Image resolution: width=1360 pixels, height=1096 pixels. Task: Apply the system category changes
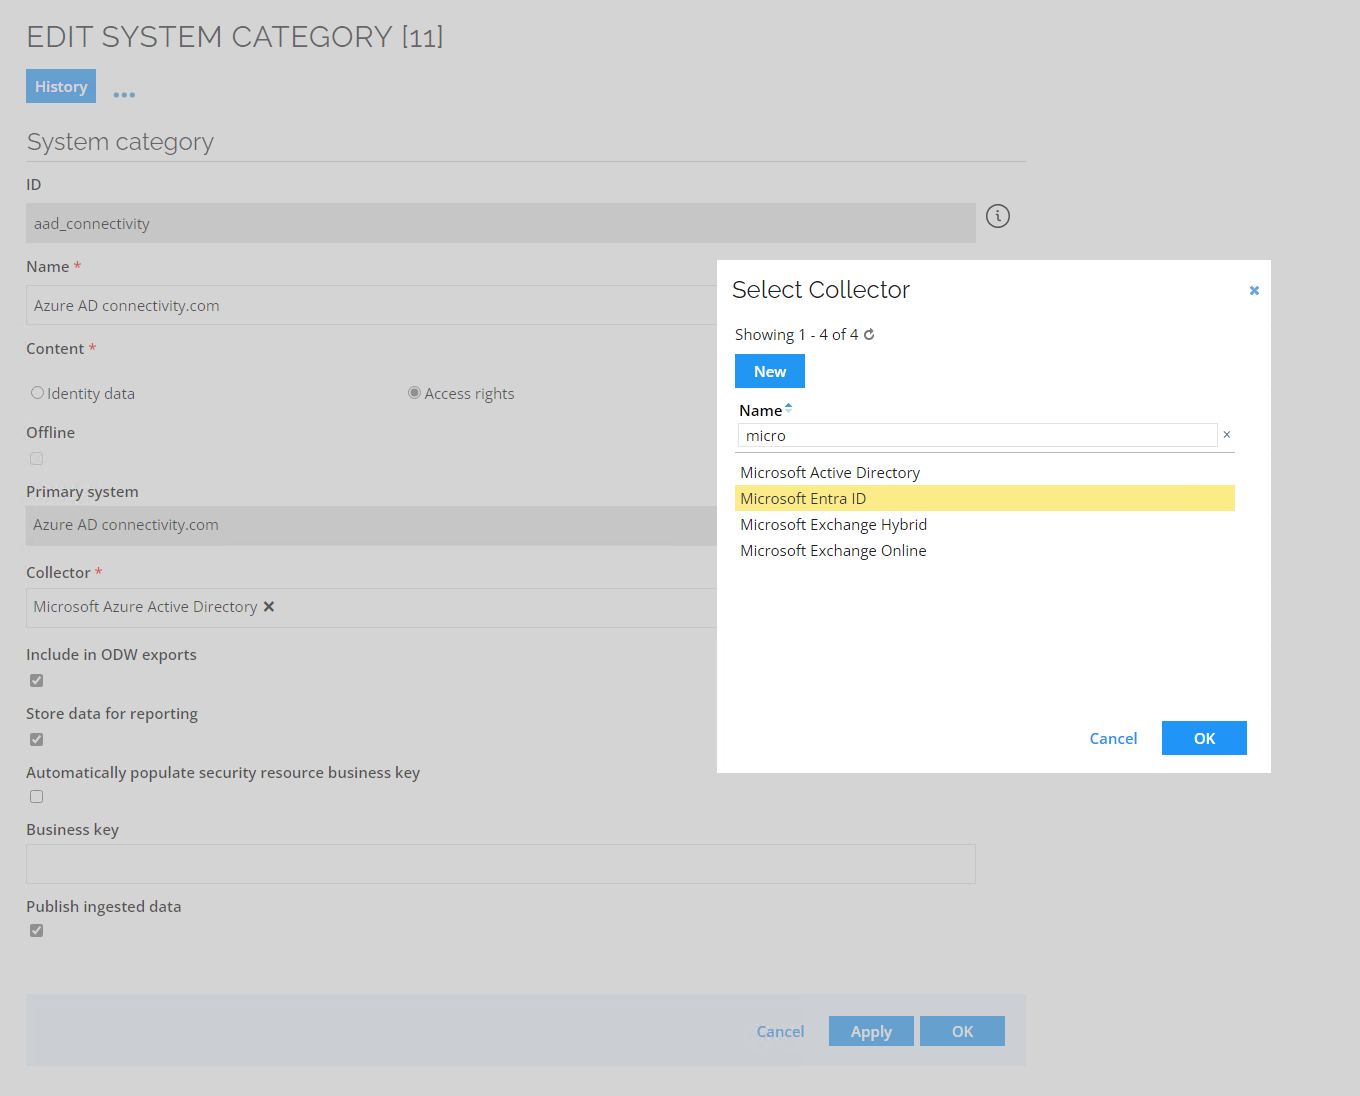871,1031
